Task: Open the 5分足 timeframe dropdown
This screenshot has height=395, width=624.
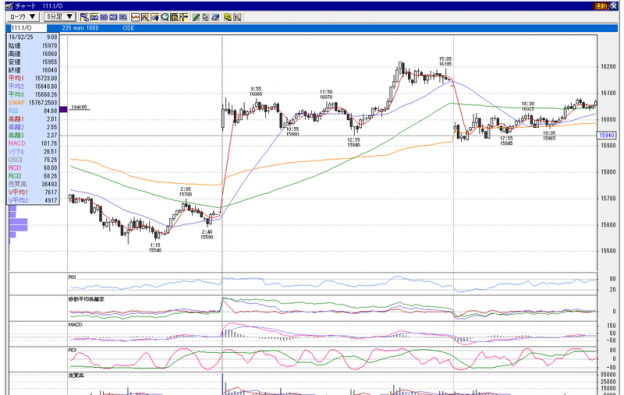Action: (59, 17)
